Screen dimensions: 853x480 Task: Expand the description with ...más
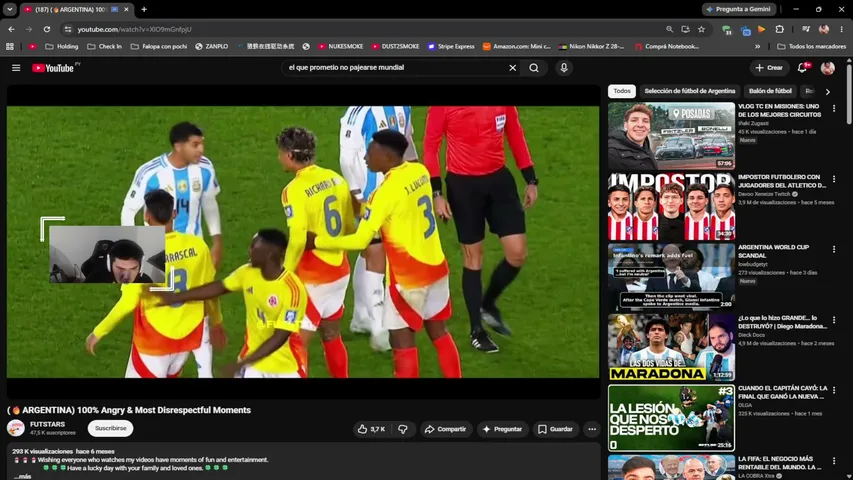[x=22, y=476]
